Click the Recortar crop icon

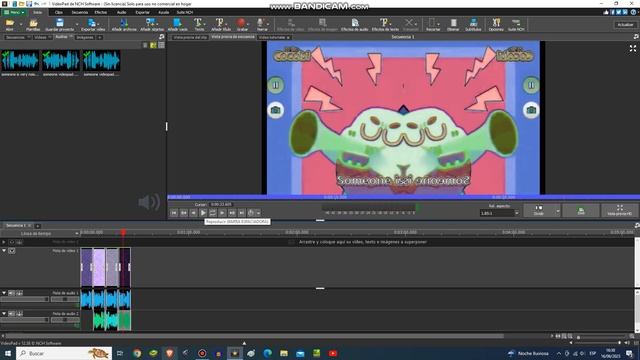pos(433,24)
